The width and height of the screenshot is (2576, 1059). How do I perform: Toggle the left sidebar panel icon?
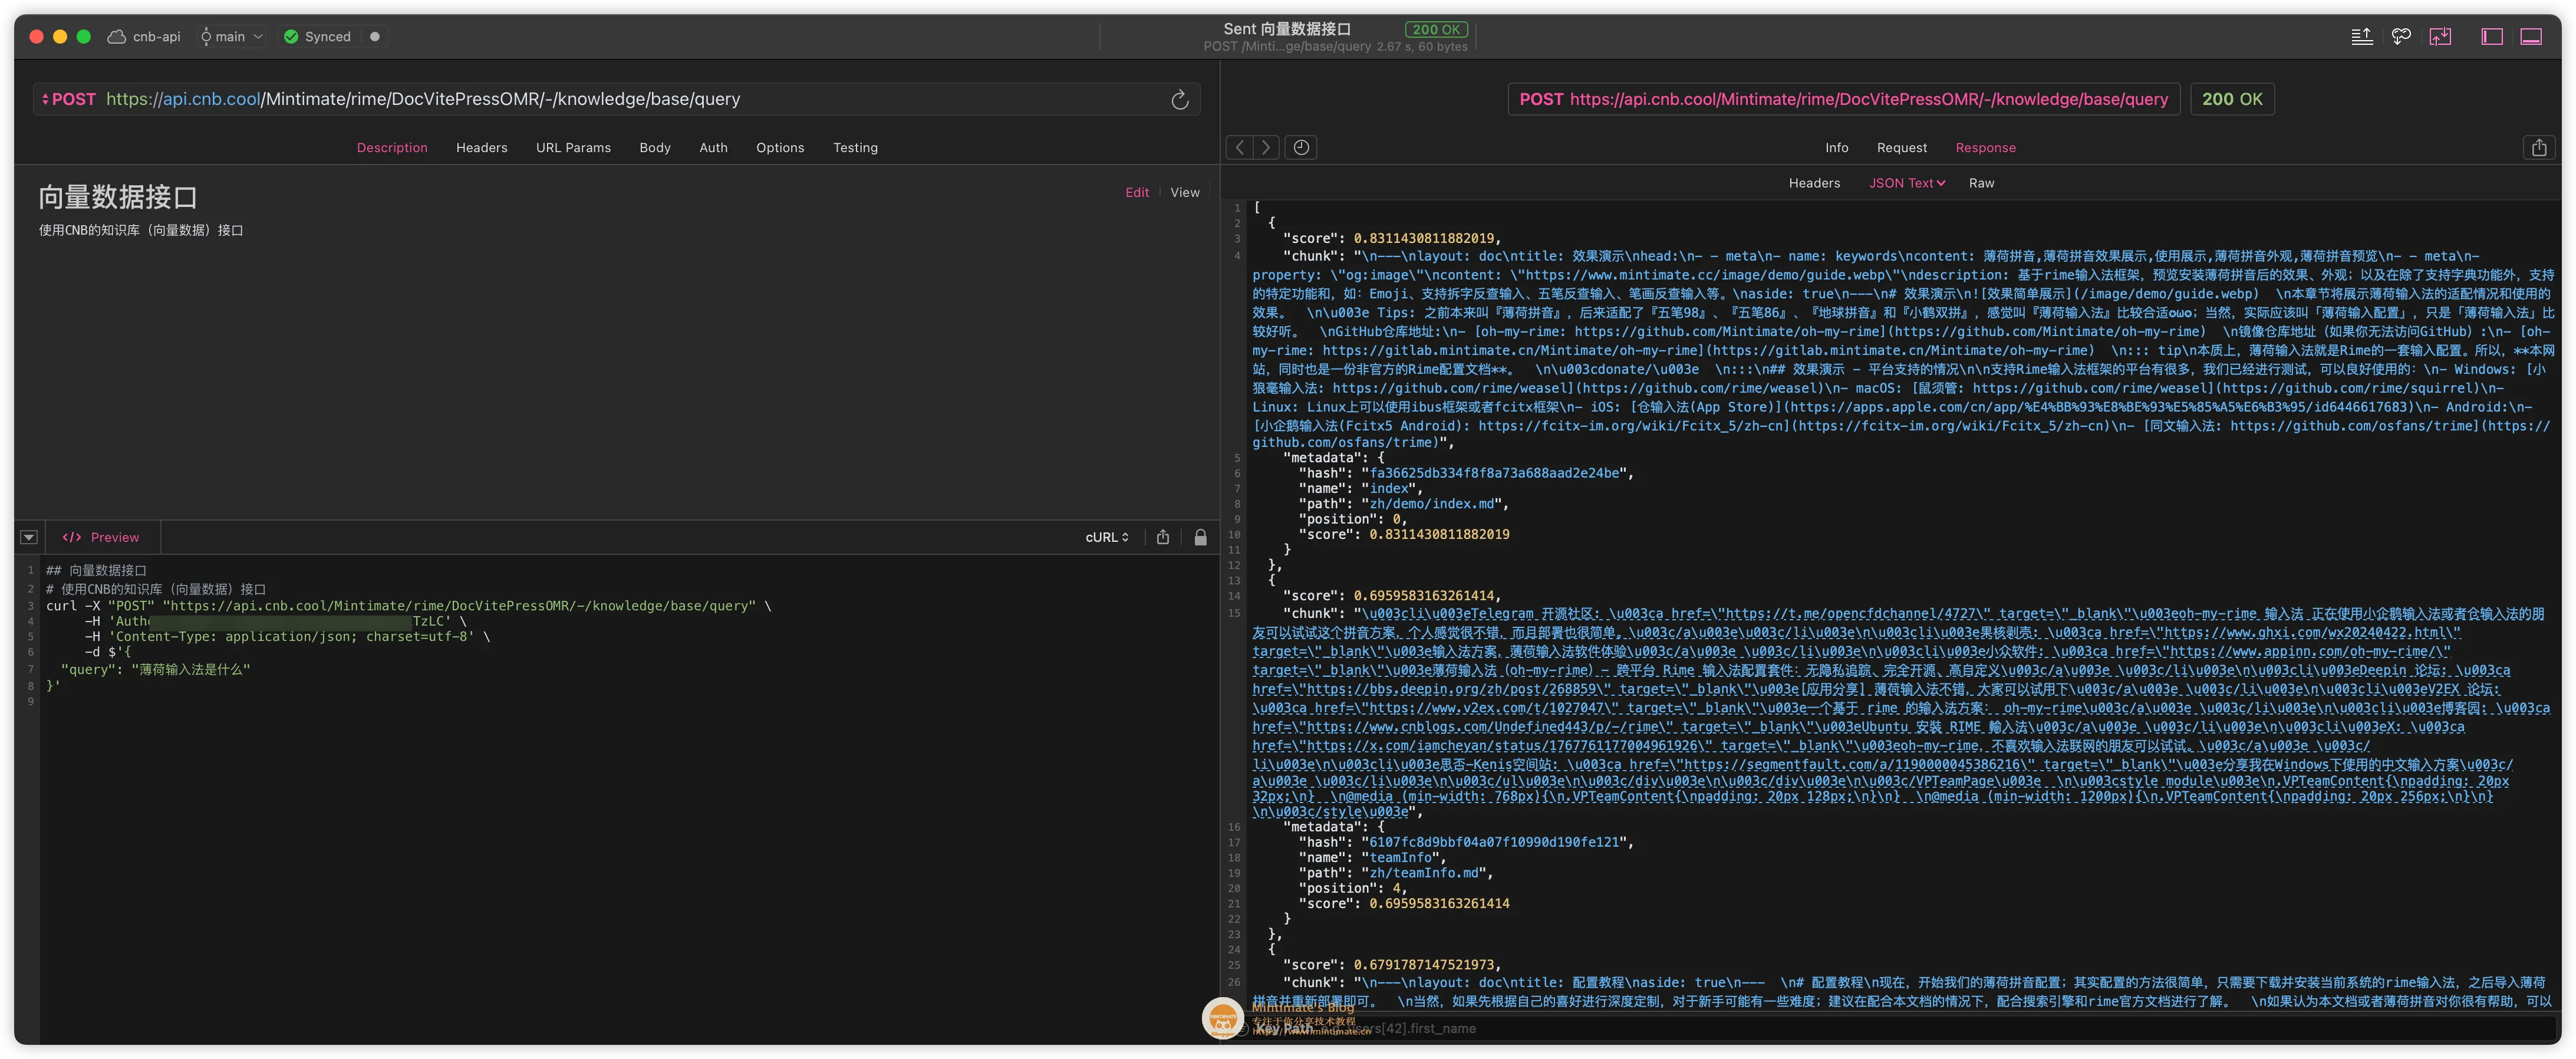point(2492,37)
